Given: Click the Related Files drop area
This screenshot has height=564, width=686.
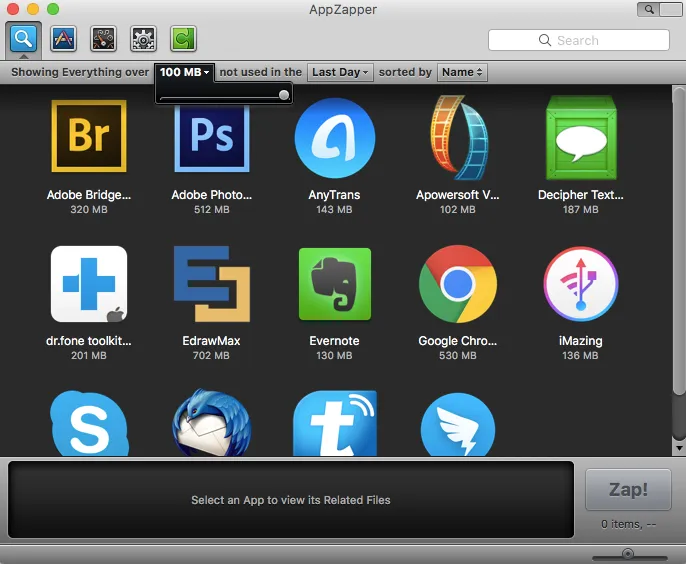Looking at the screenshot, I should pos(291,500).
